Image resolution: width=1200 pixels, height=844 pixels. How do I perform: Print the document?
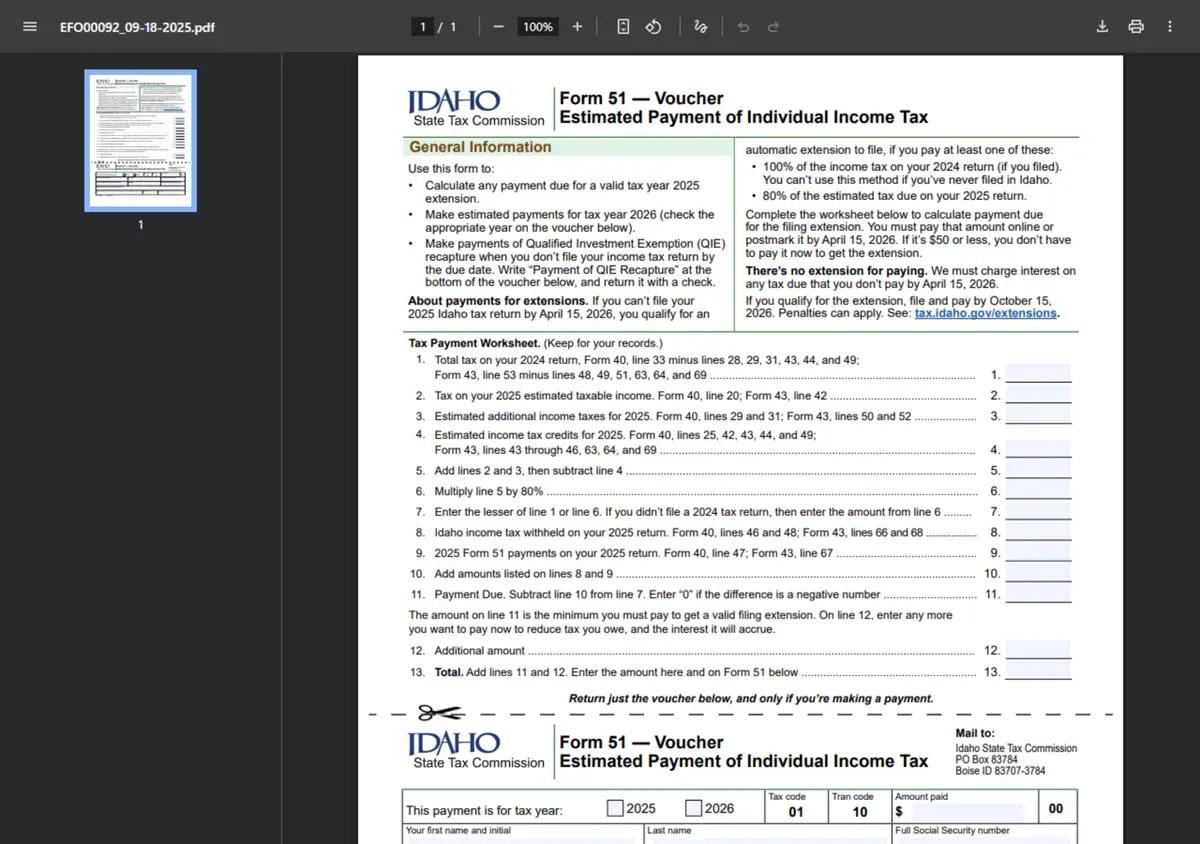point(1136,27)
